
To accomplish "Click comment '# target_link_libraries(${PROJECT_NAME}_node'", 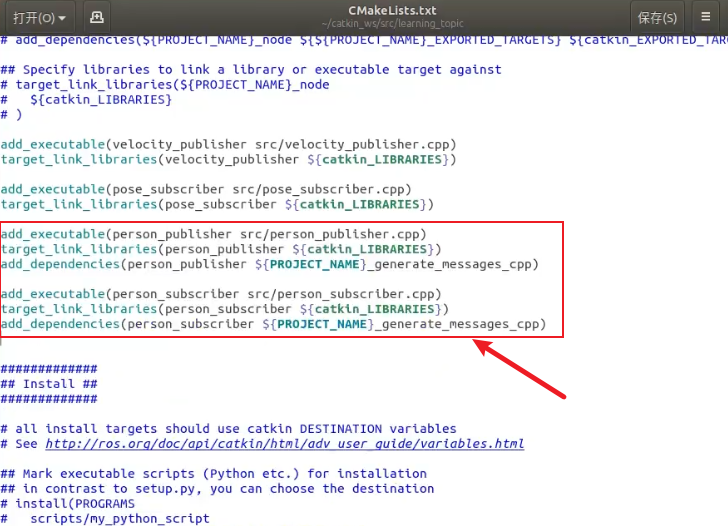I will tap(165, 85).
